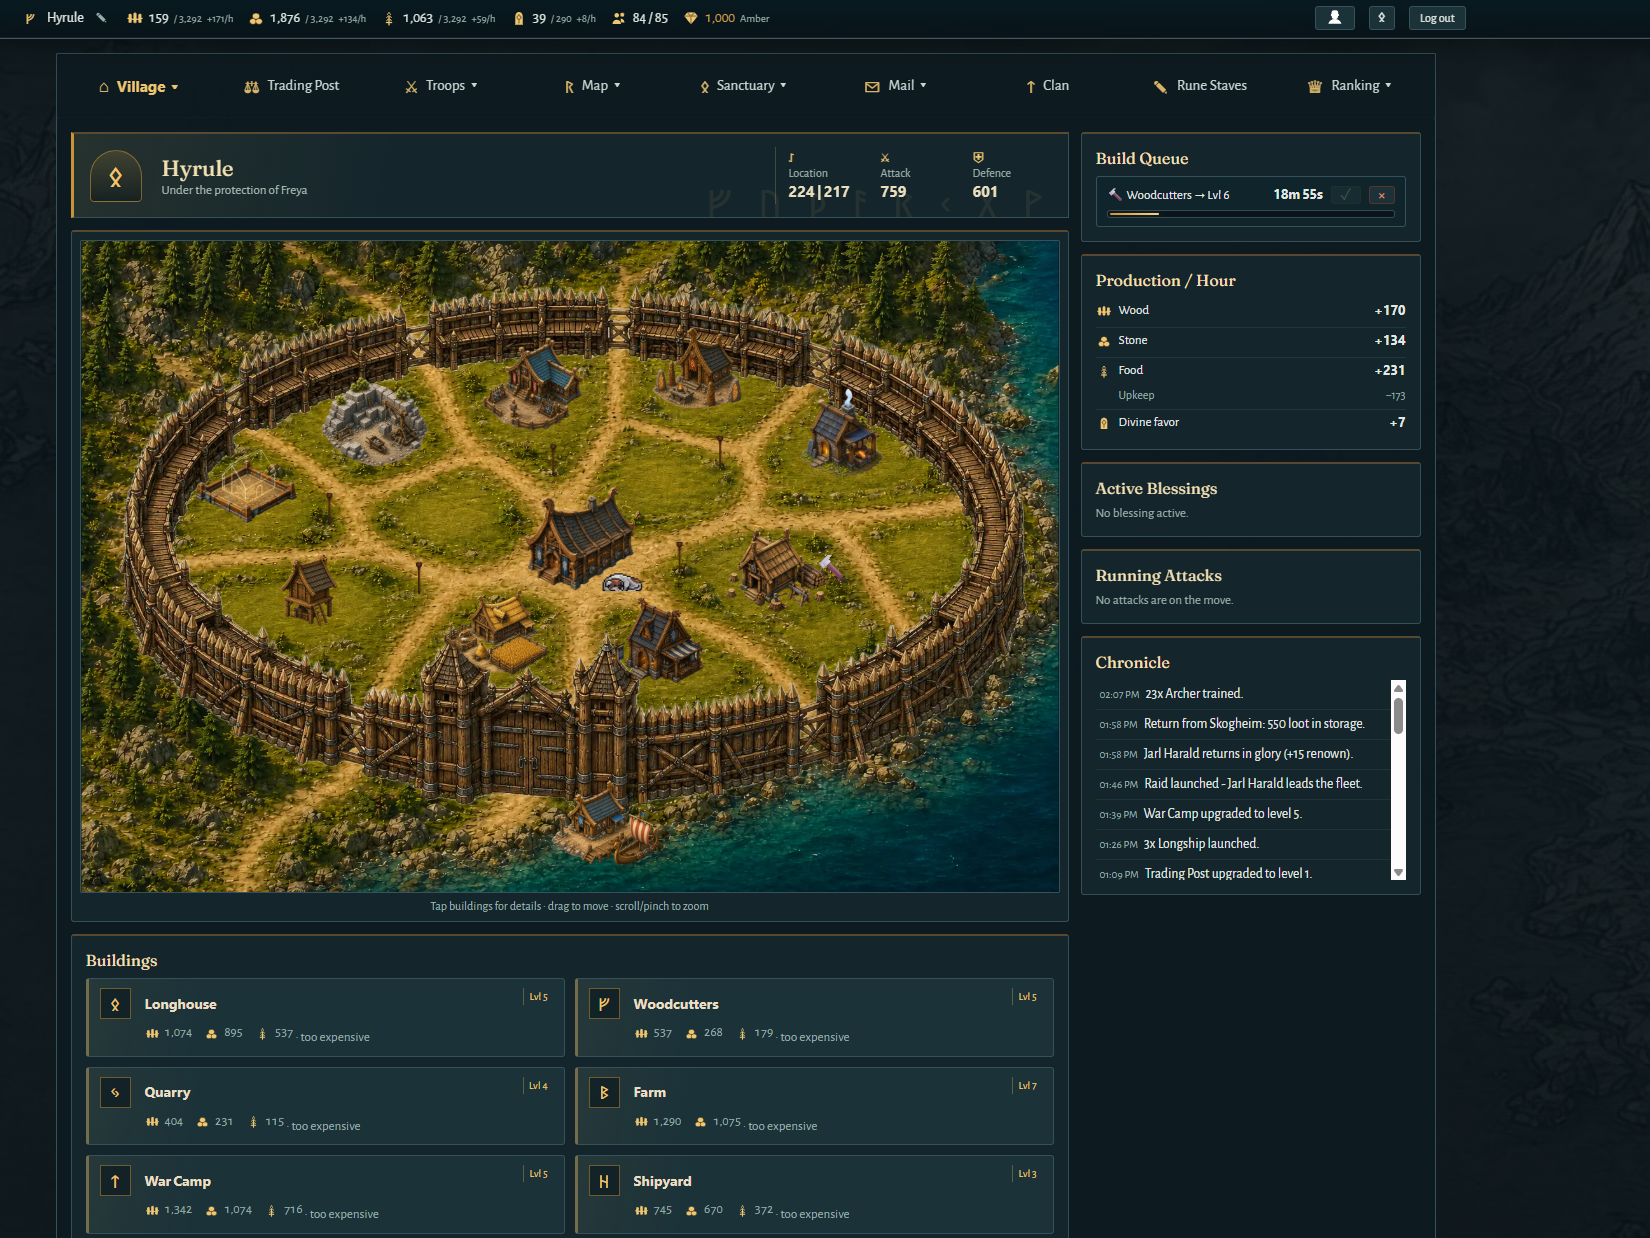Expand the Ranking dropdown menu
The width and height of the screenshot is (1650, 1238).
tap(1349, 86)
